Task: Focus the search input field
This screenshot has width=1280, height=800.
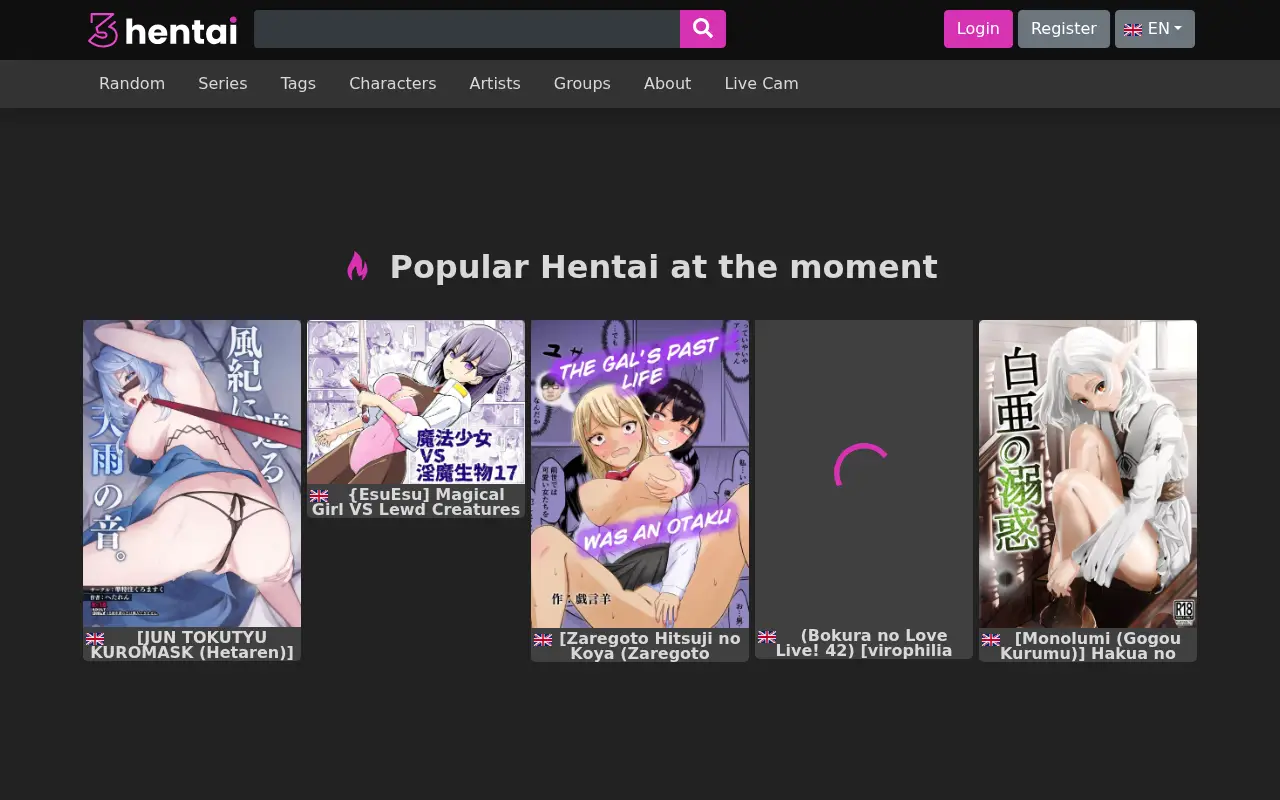Action: point(467,29)
